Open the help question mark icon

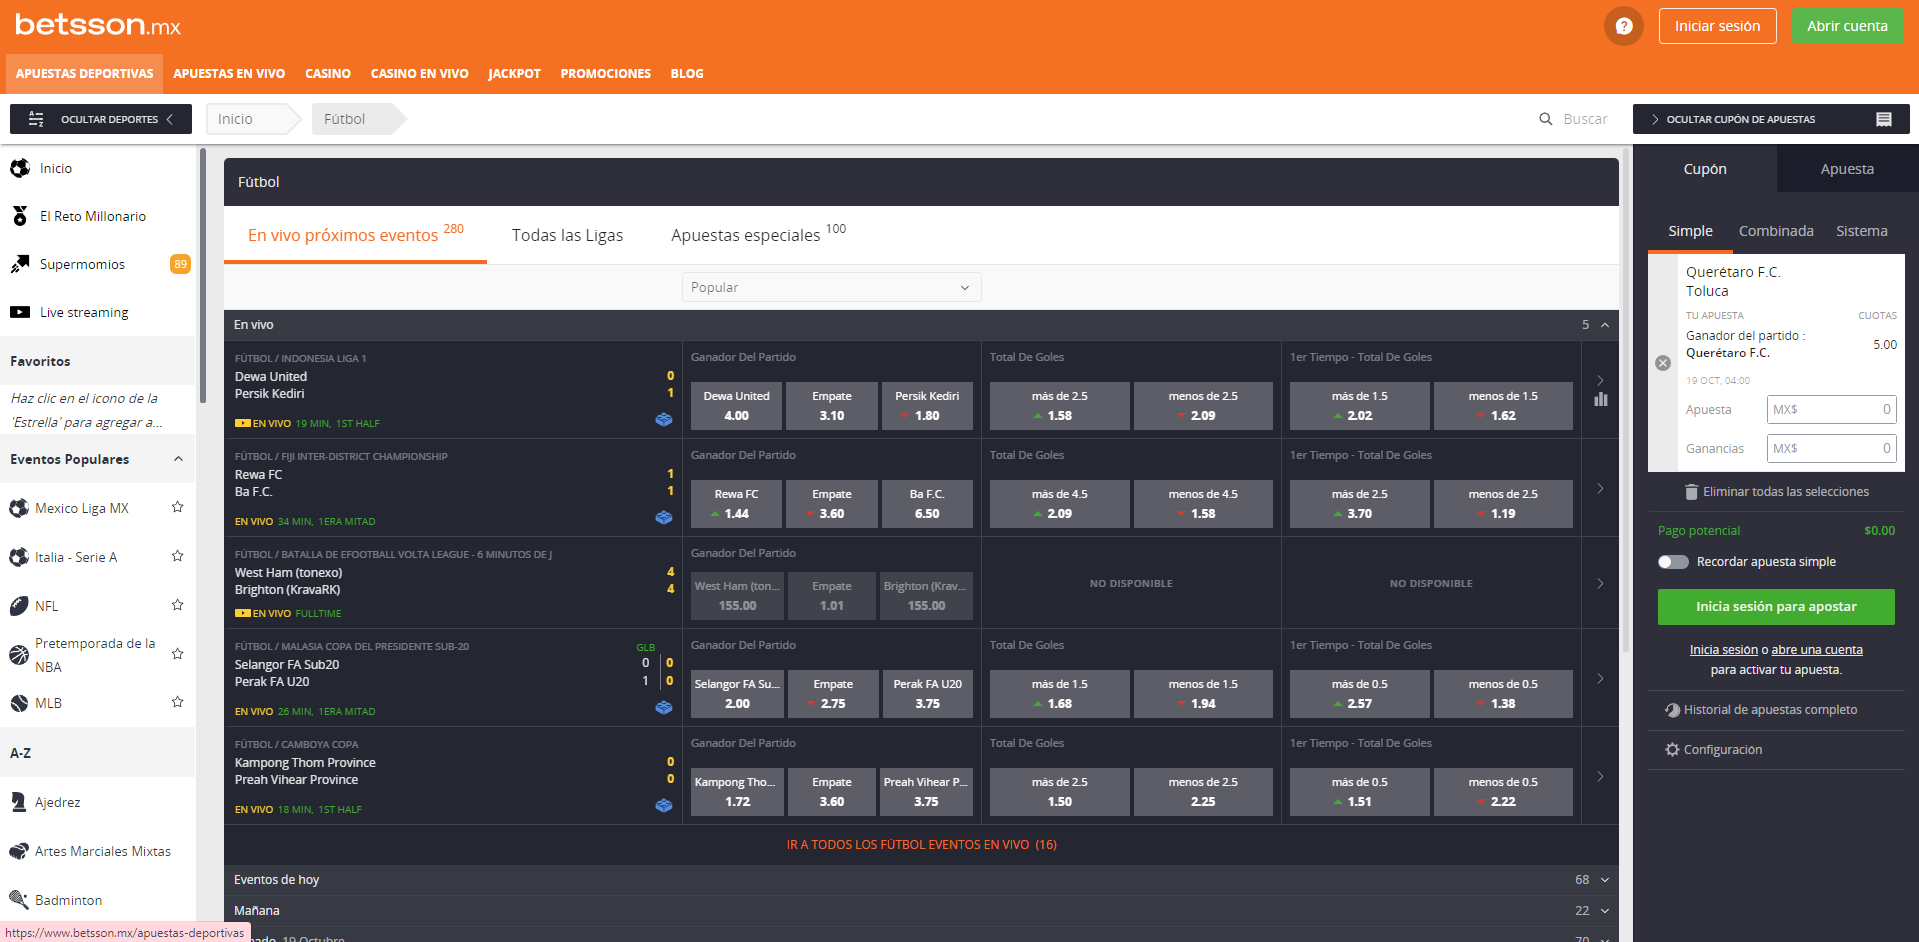click(1624, 26)
